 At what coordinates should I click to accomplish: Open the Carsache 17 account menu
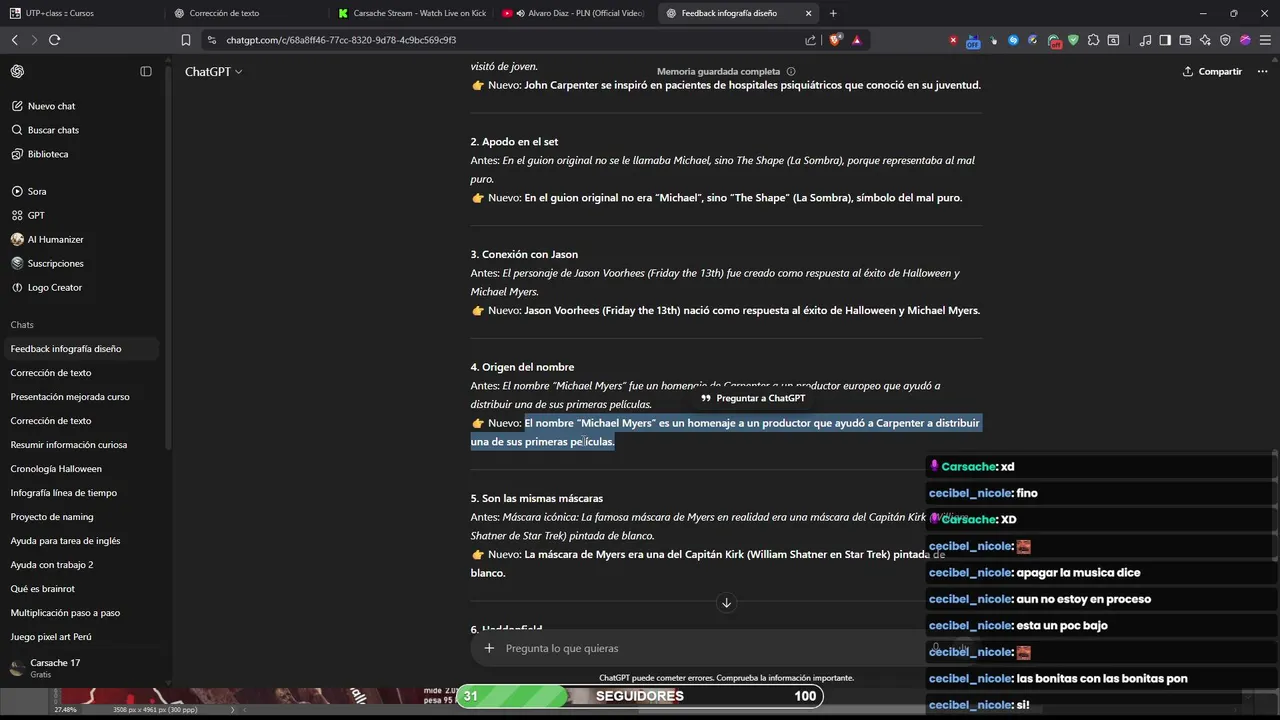click(80, 668)
